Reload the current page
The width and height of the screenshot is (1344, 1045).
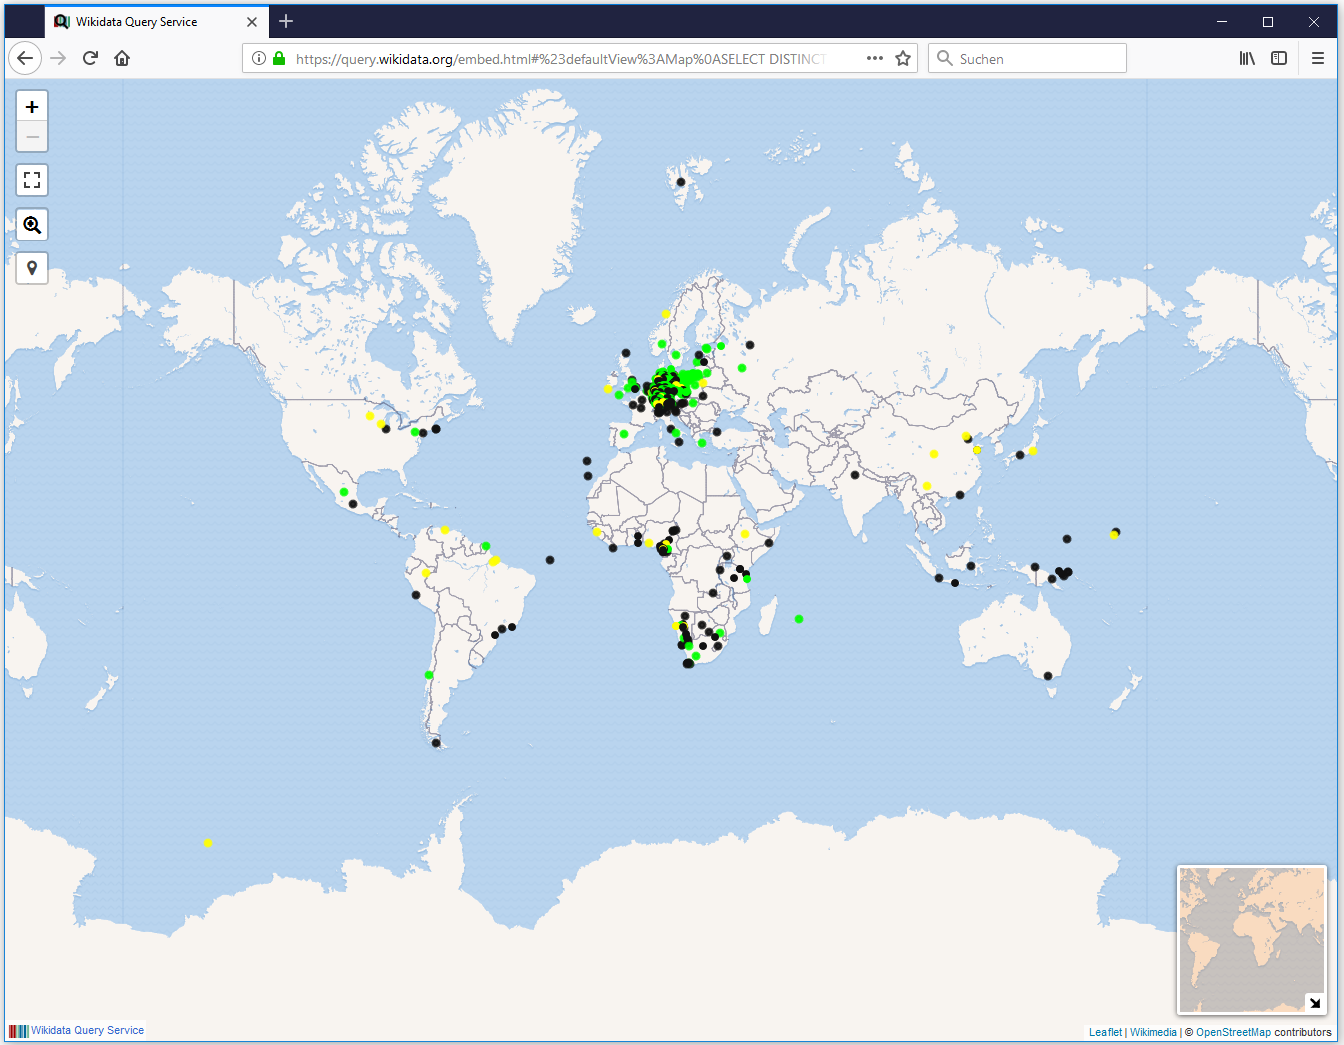[x=90, y=58]
